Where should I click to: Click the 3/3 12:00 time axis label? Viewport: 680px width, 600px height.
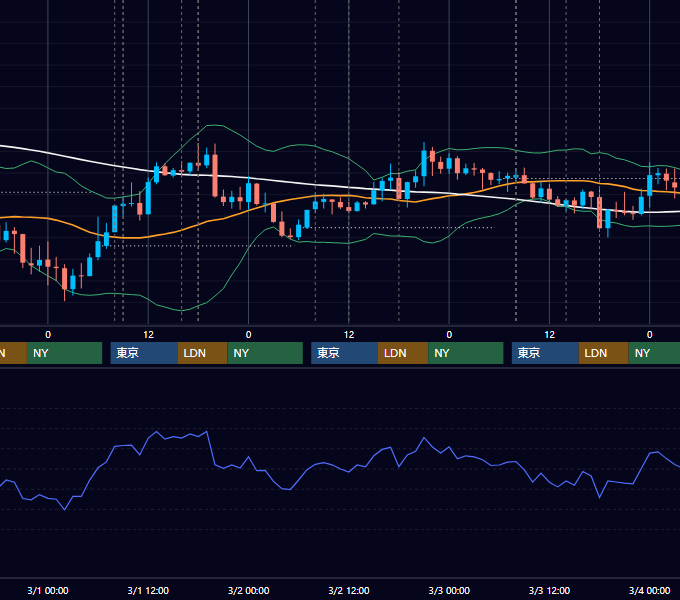549,590
